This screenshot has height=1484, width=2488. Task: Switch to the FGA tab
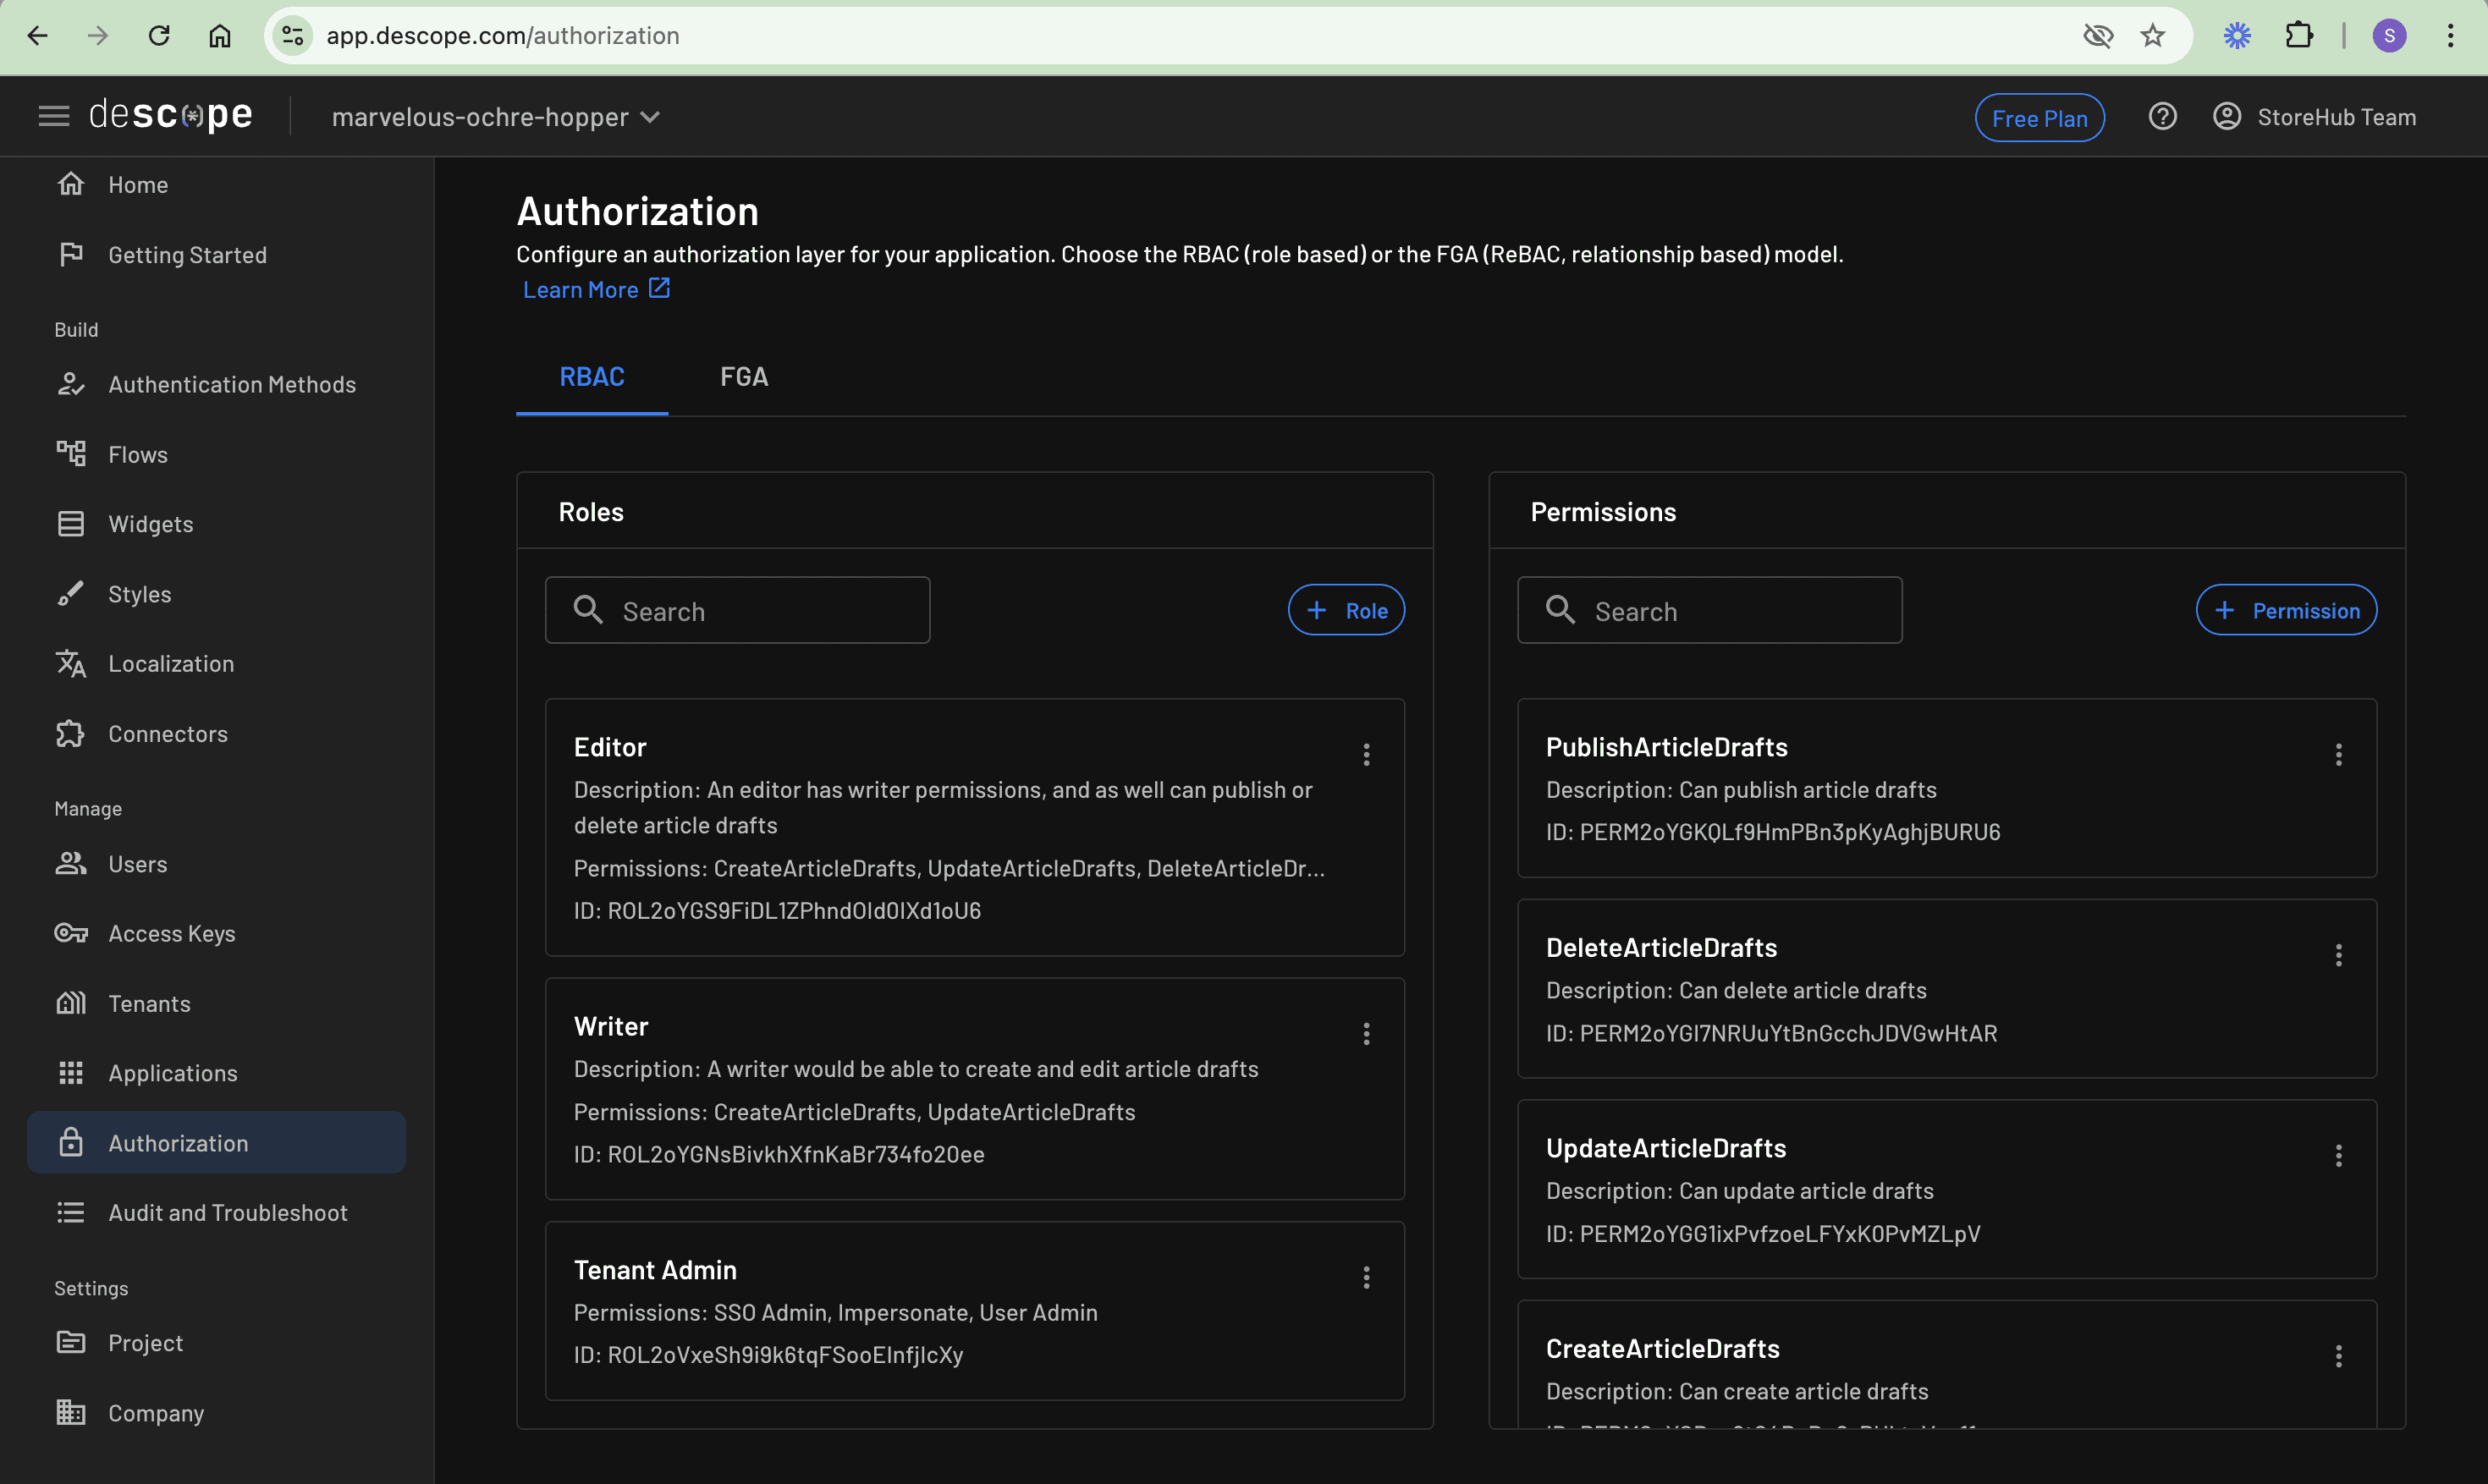pos(744,377)
